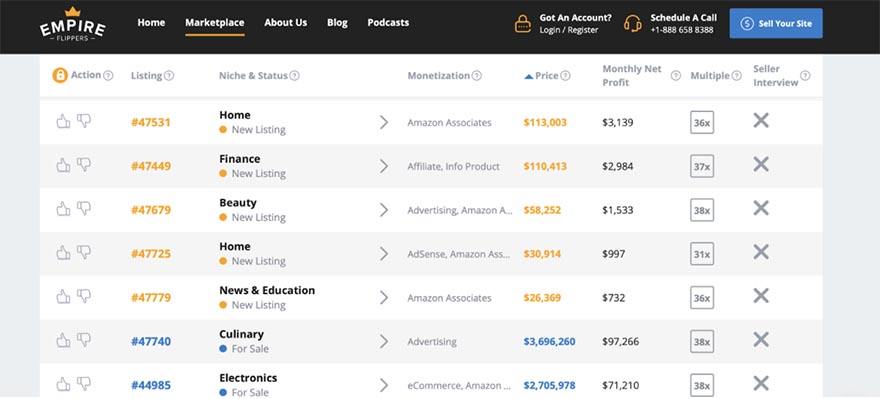Thumbs down listing #47449
The image size is (880, 399).
[x=84, y=164]
